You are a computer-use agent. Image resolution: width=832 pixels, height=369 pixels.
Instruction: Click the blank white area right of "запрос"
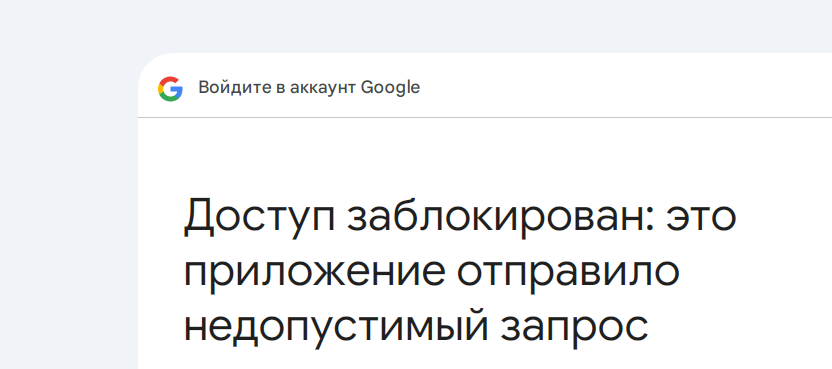(738, 329)
